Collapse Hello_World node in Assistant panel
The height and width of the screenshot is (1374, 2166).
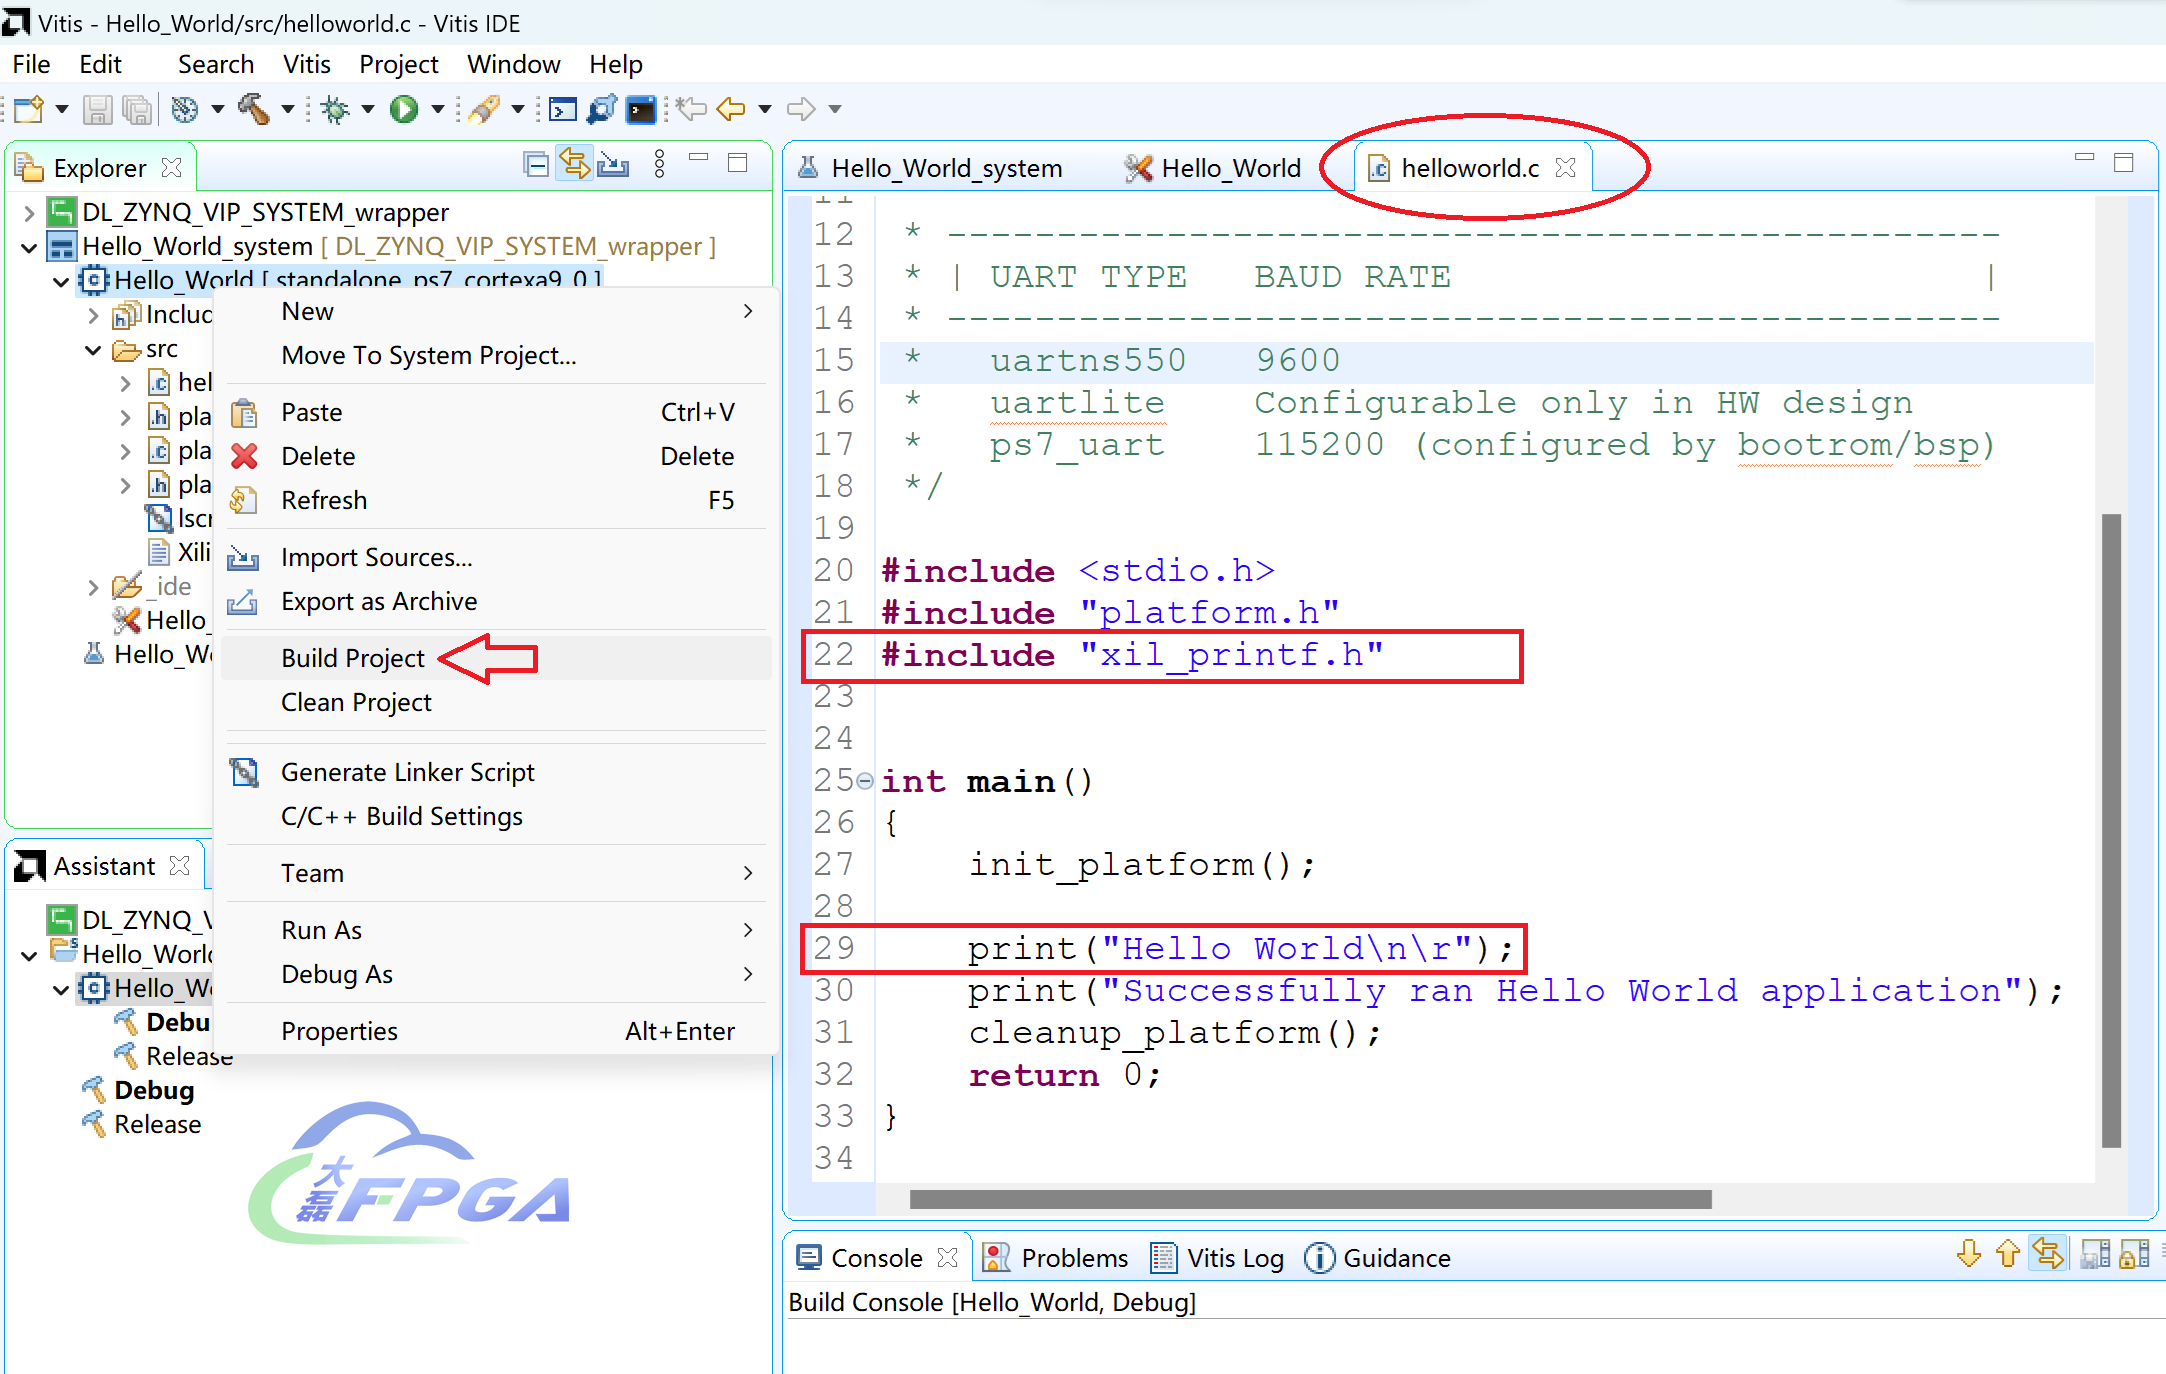point(61,989)
